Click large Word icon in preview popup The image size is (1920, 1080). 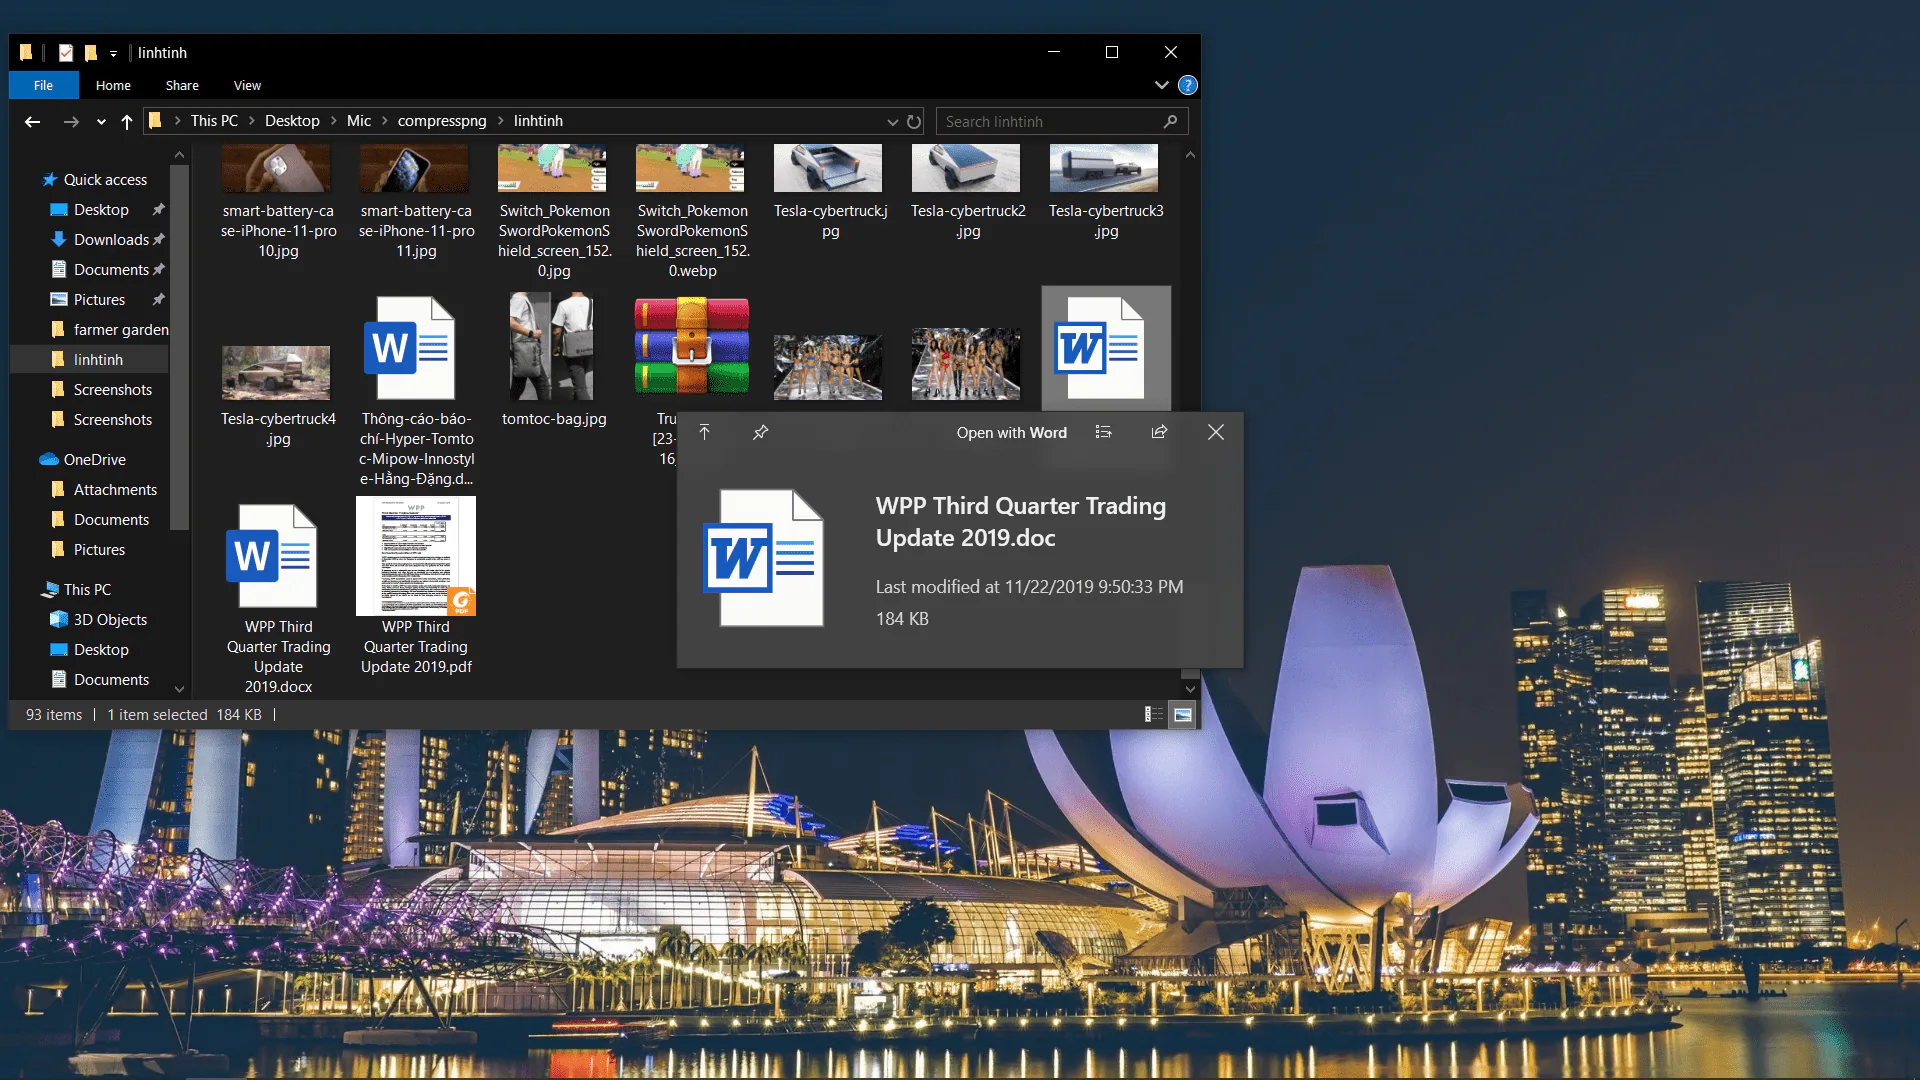pos(764,558)
